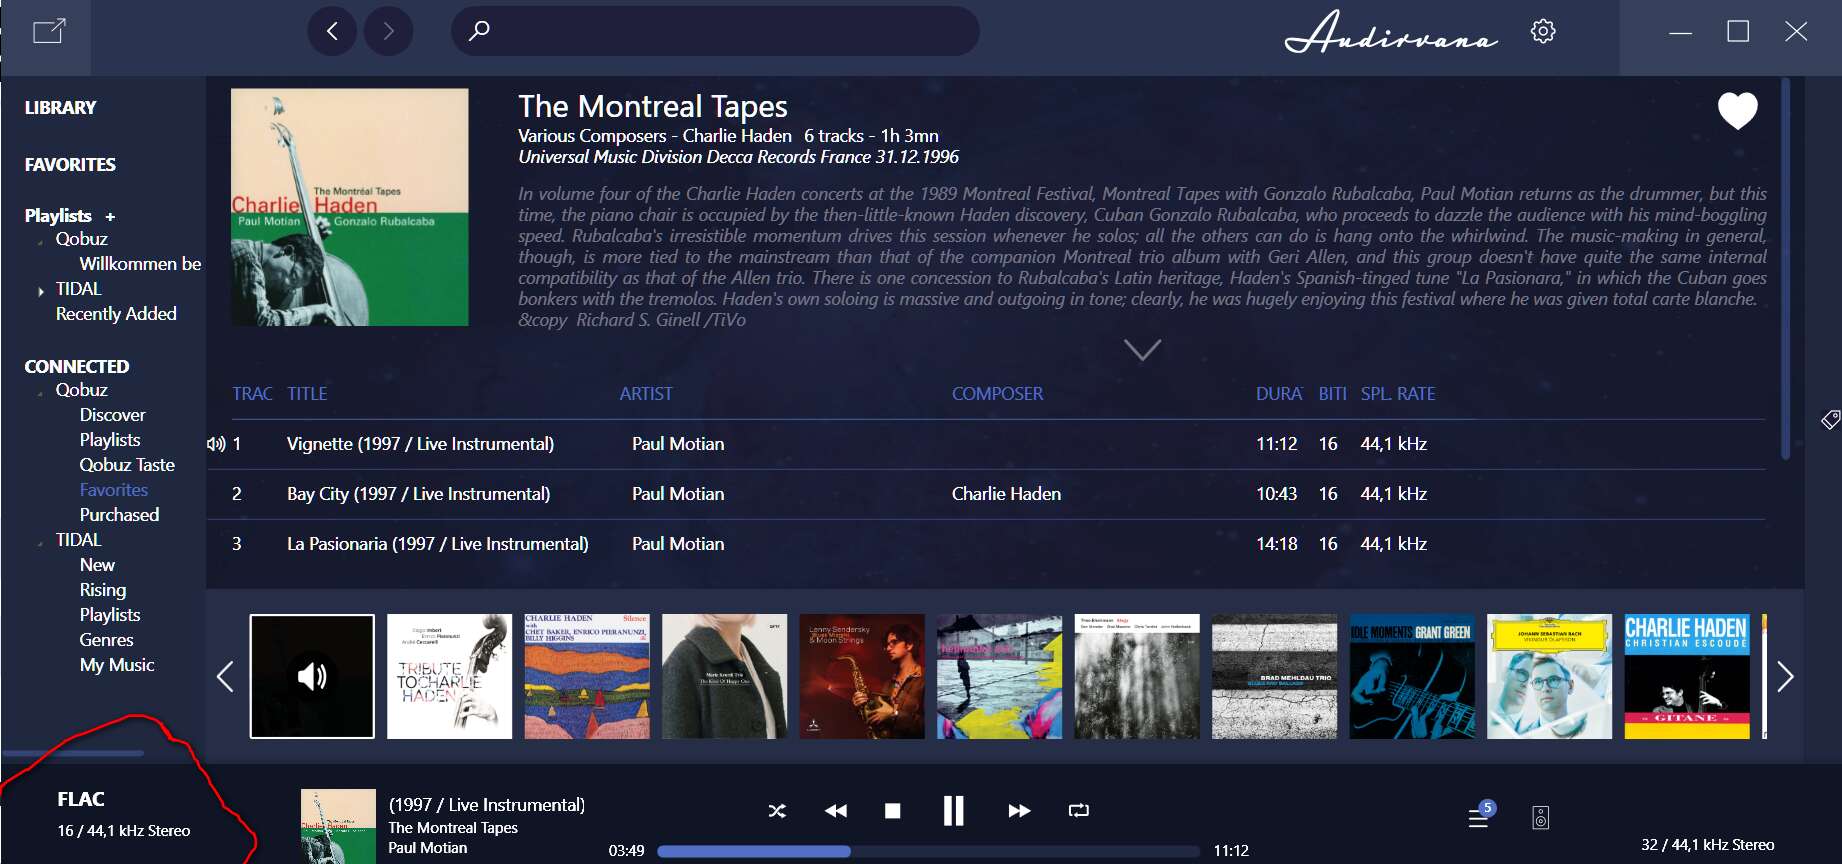Skip to the next track

[1019, 811]
